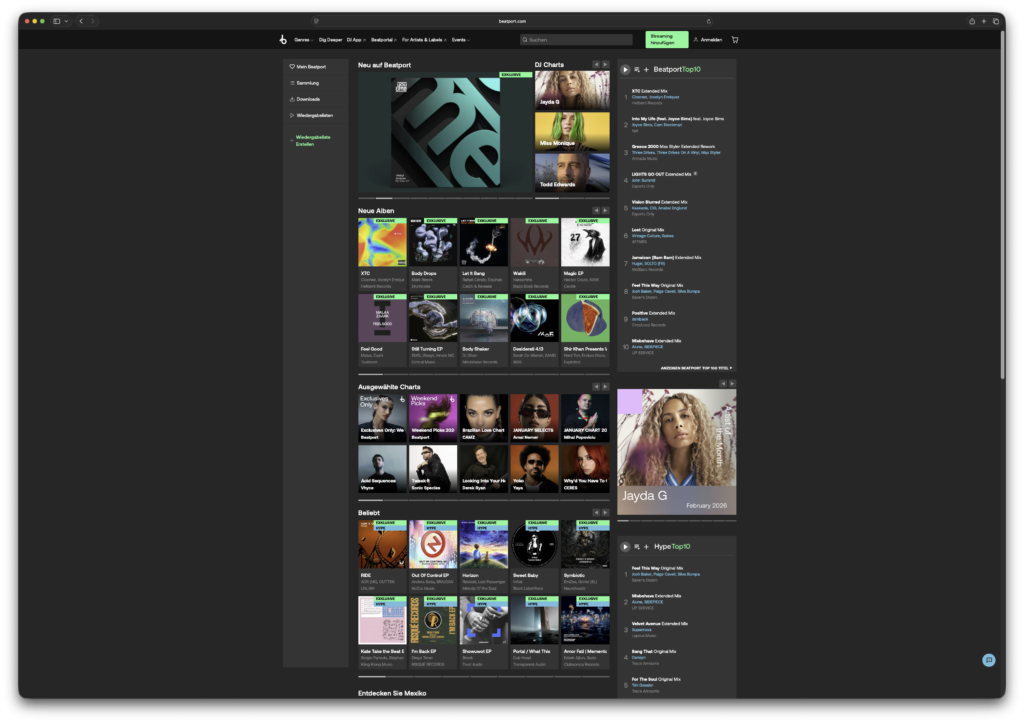This screenshot has width=1024, height=723.
Task: Go to next Artist of the Month slide
Action: pos(732,383)
